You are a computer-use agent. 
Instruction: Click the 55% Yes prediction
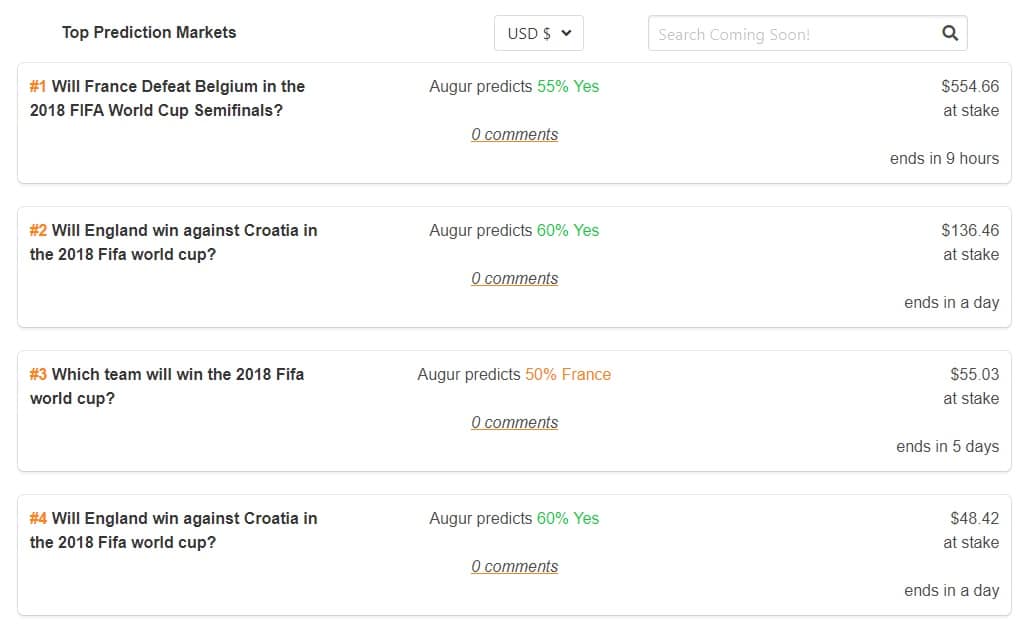point(568,86)
